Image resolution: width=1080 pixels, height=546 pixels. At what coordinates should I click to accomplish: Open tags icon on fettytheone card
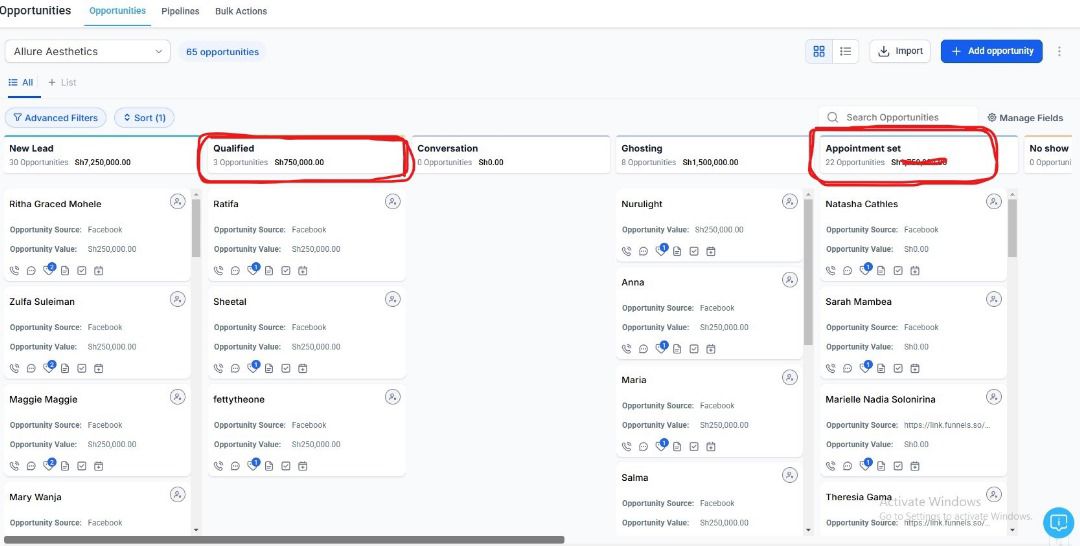coord(252,465)
